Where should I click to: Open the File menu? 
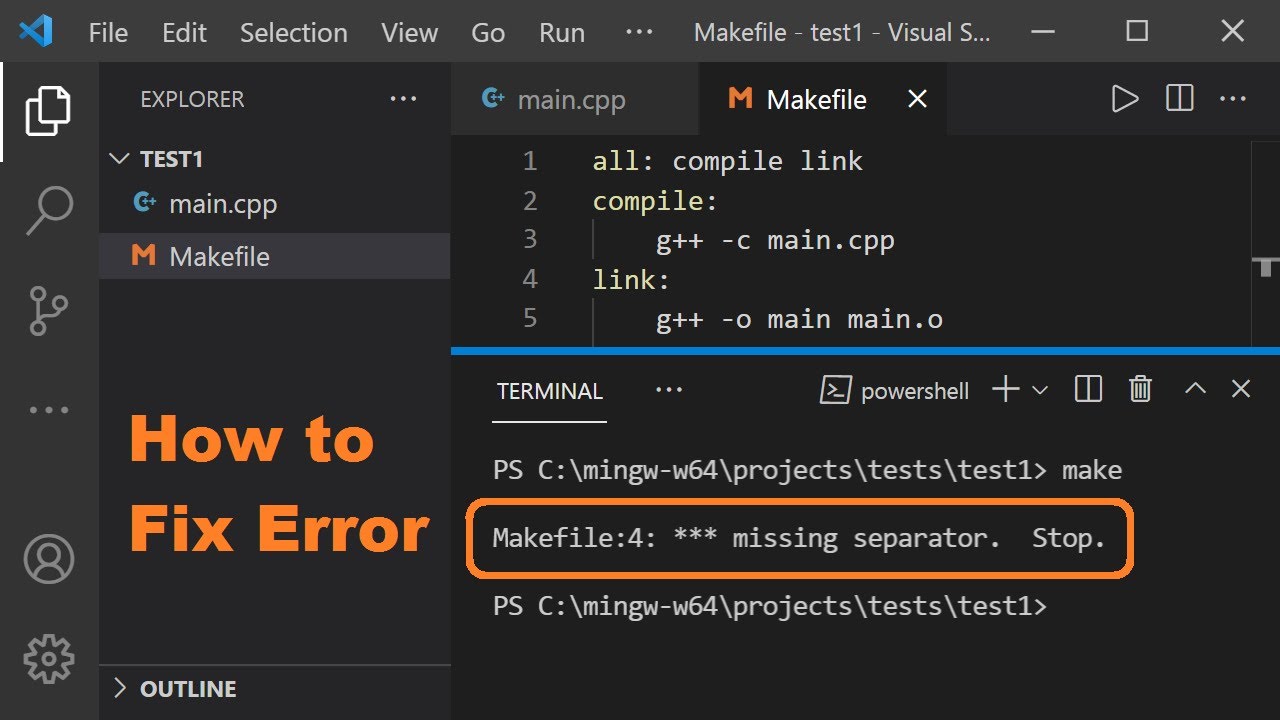[x=108, y=32]
